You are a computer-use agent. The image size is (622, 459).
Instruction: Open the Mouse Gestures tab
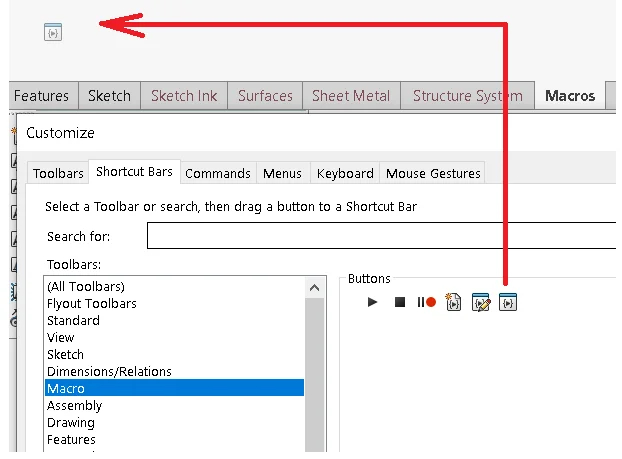point(433,173)
